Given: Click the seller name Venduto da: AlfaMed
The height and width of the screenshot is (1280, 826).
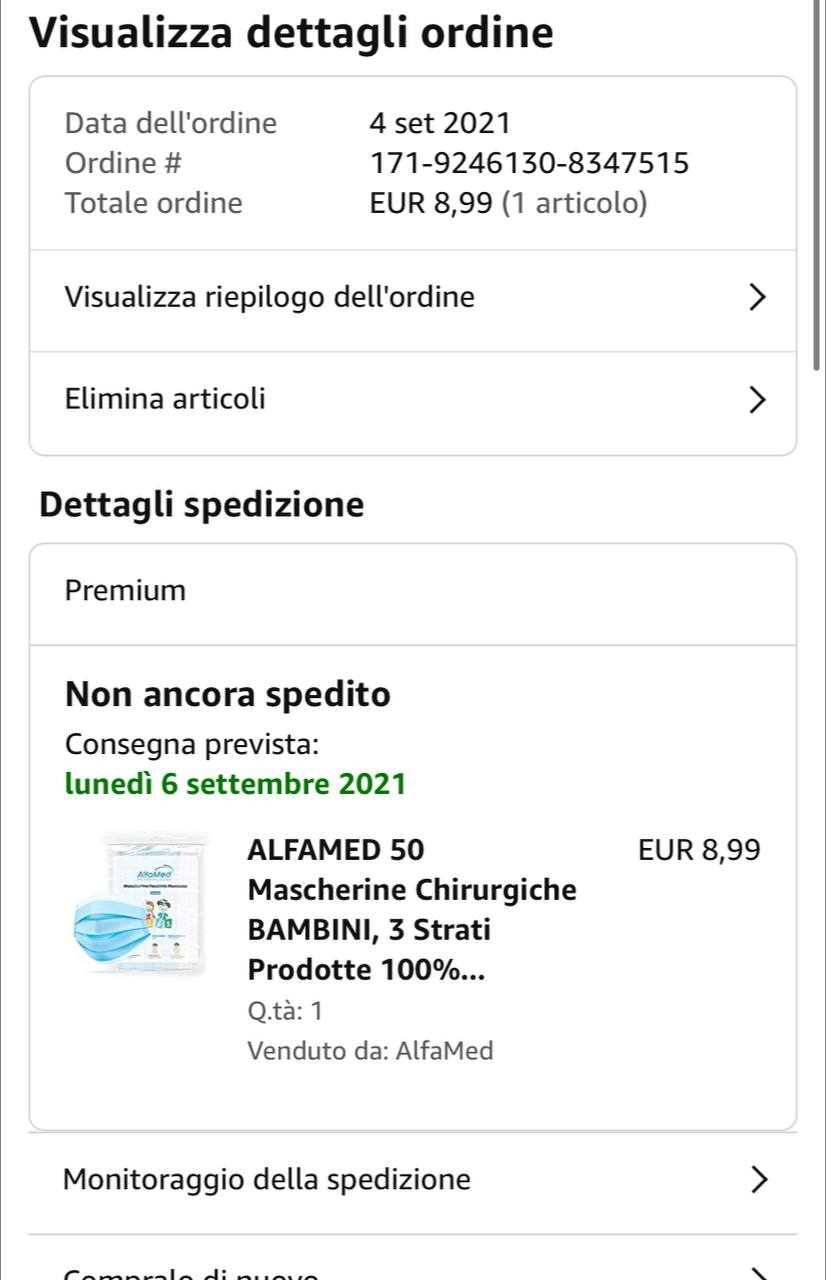Looking at the screenshot, I should coord(370,1051).
